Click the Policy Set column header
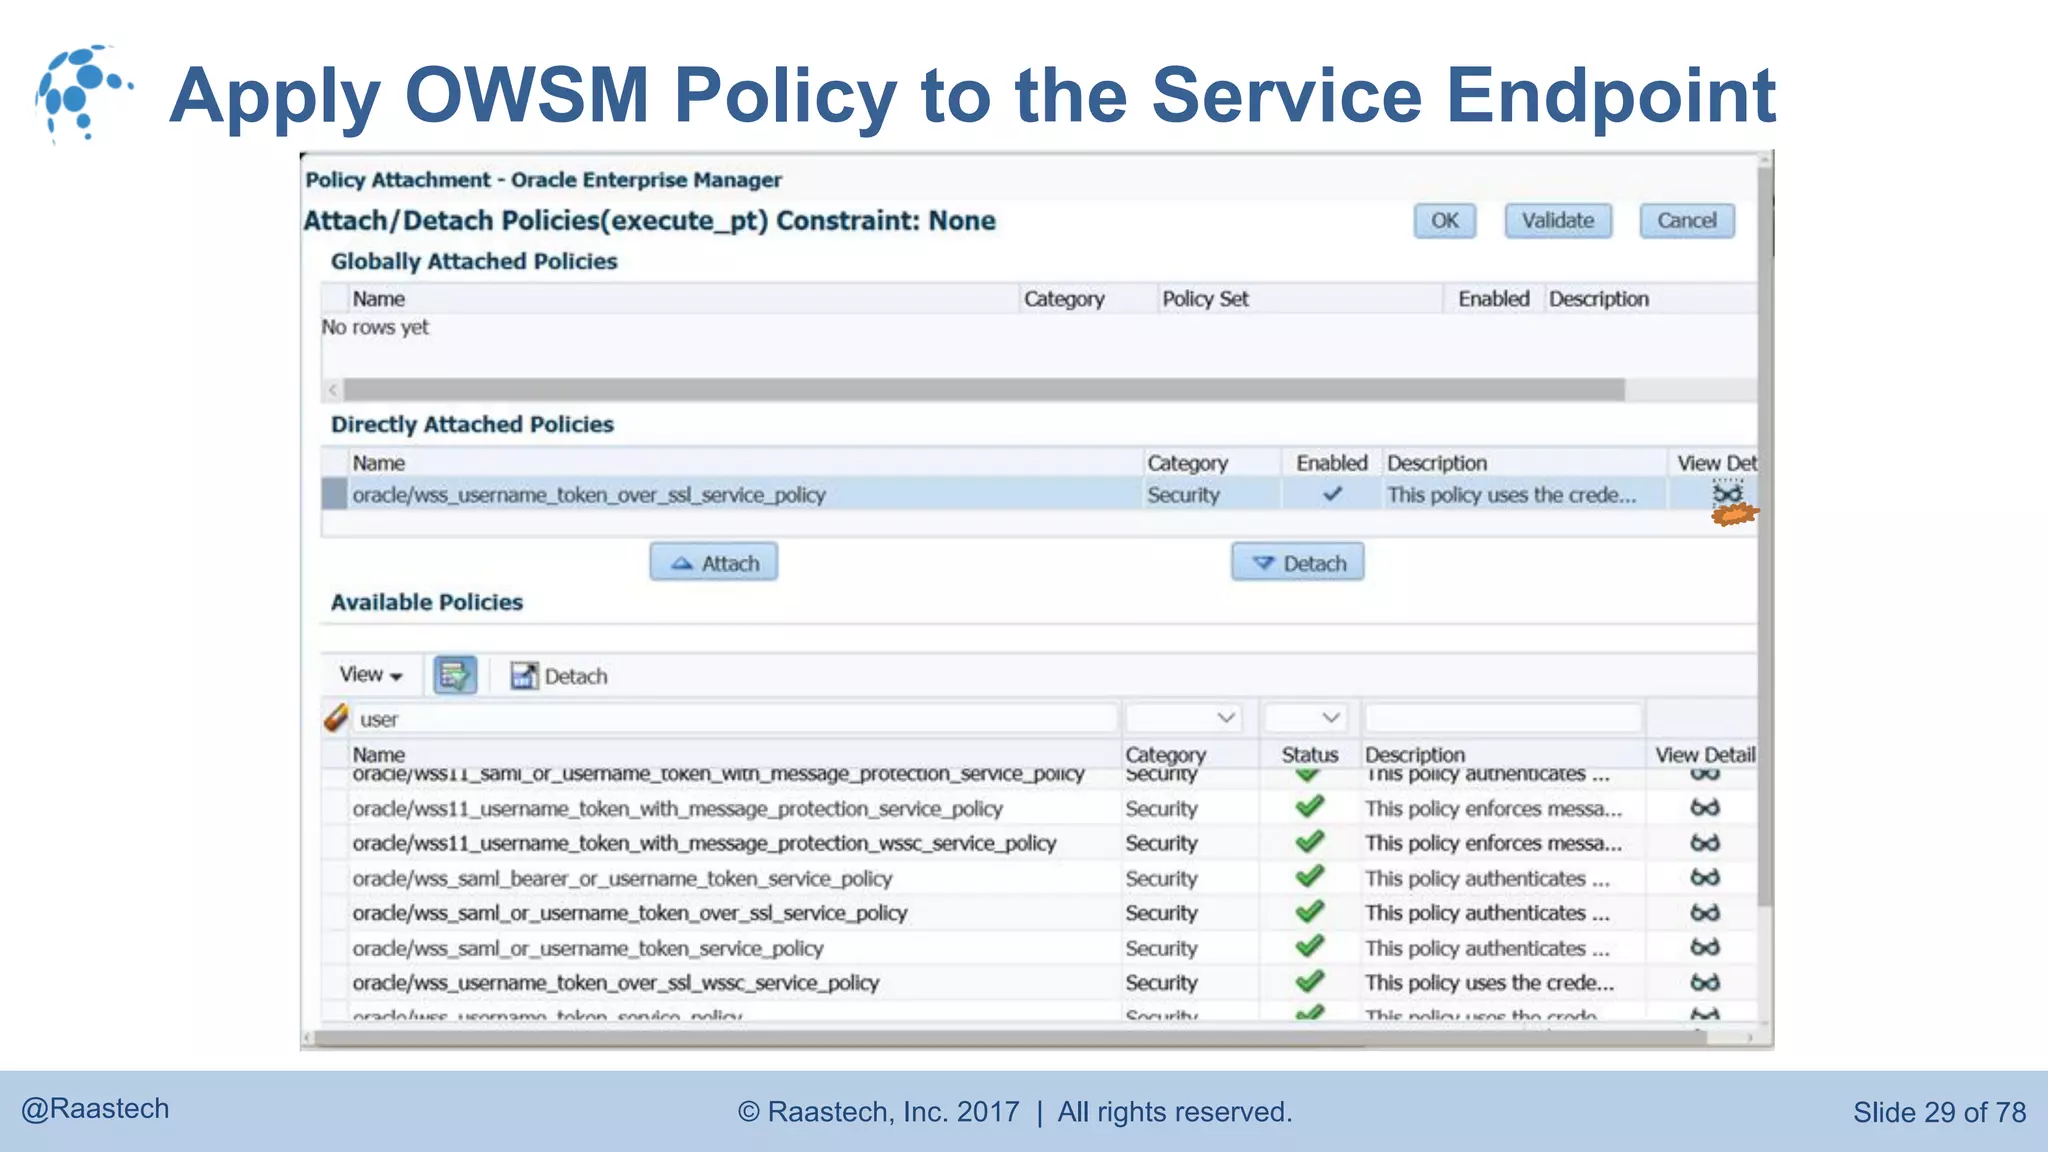This screenshot has width=2048, height=1152. (x=1205, y=299)
